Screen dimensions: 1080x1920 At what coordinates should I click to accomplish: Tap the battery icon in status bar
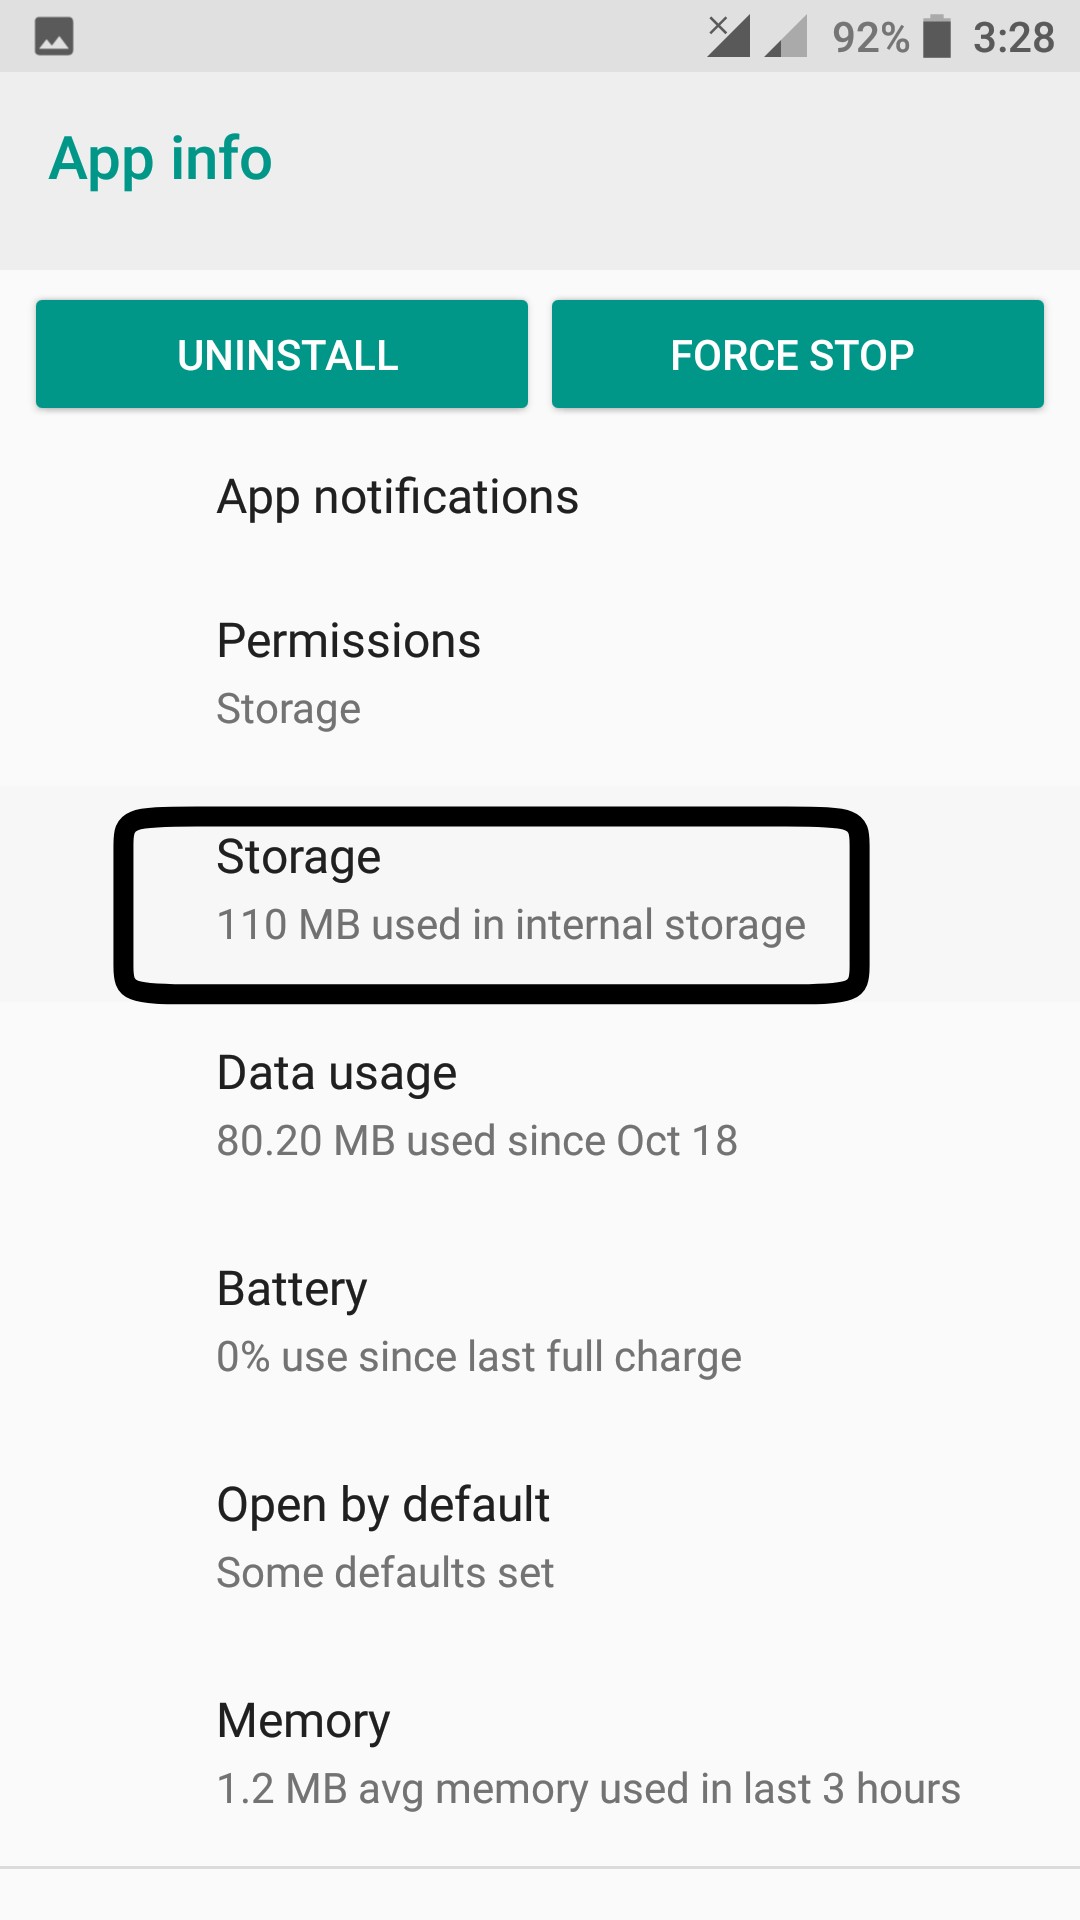point(937,37)
